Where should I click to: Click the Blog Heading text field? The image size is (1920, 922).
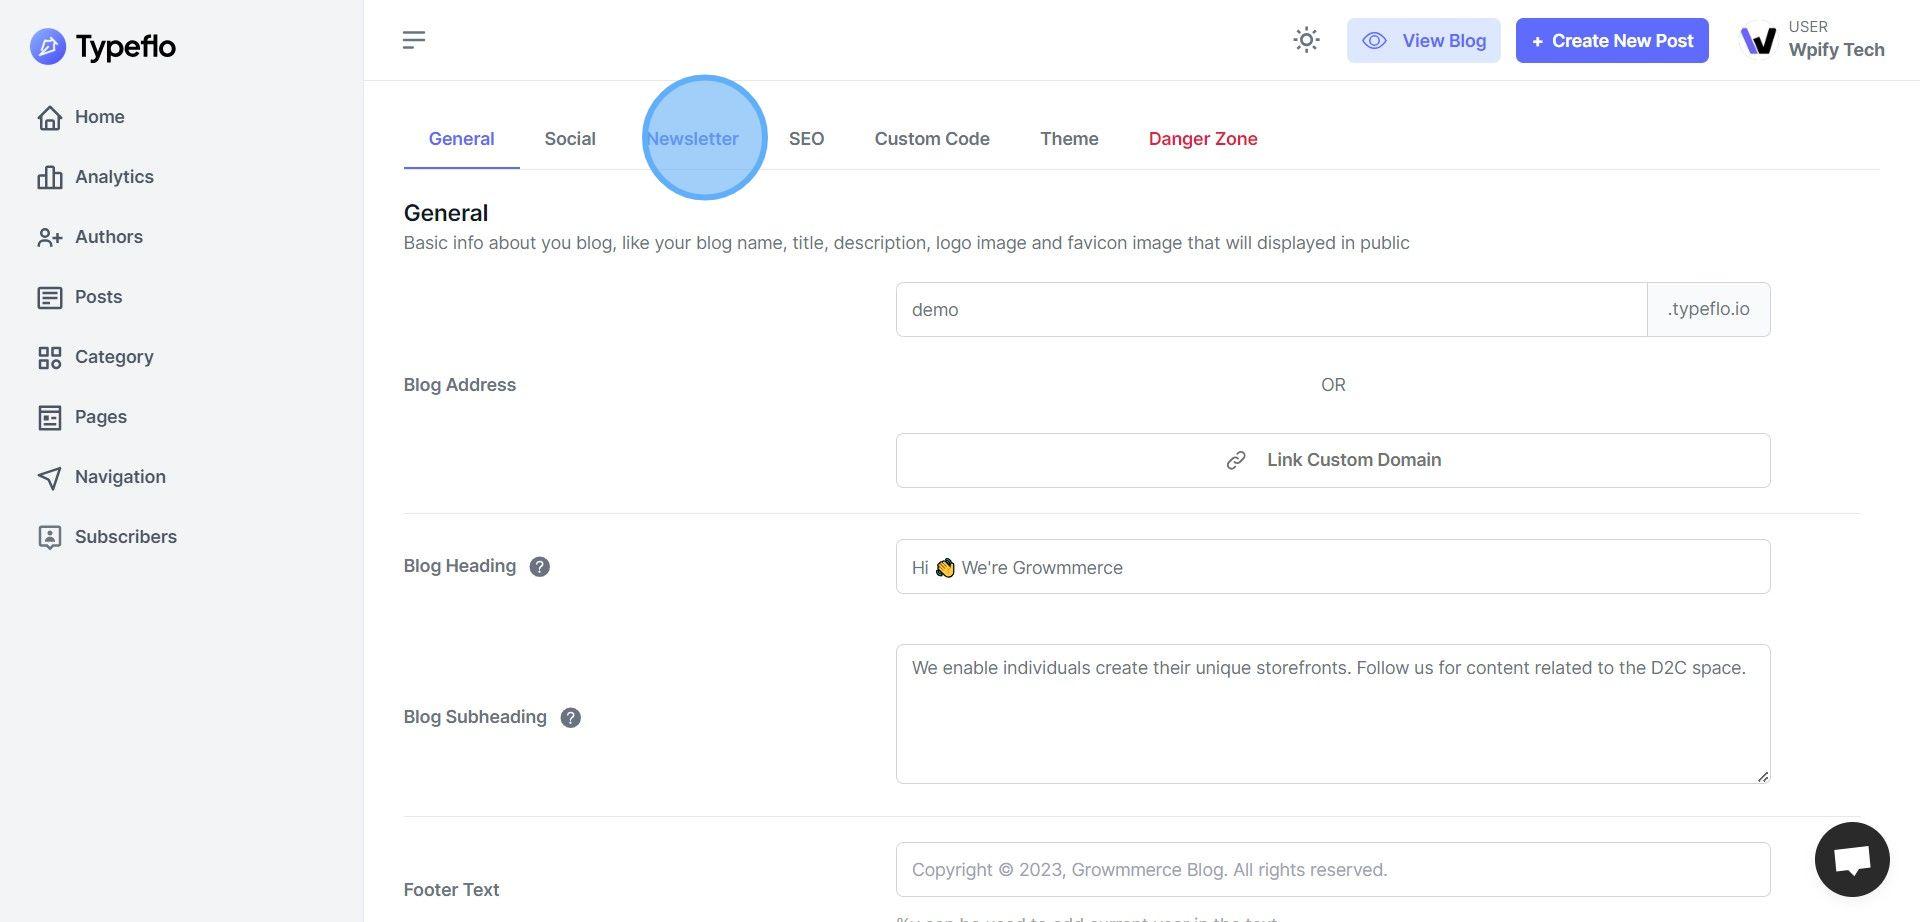point(1332,567)
